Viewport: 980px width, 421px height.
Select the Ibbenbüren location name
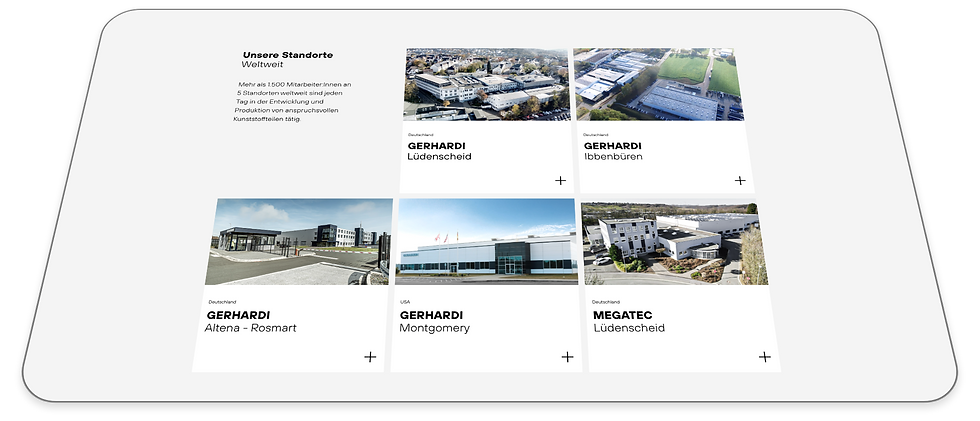click(613, 157)
